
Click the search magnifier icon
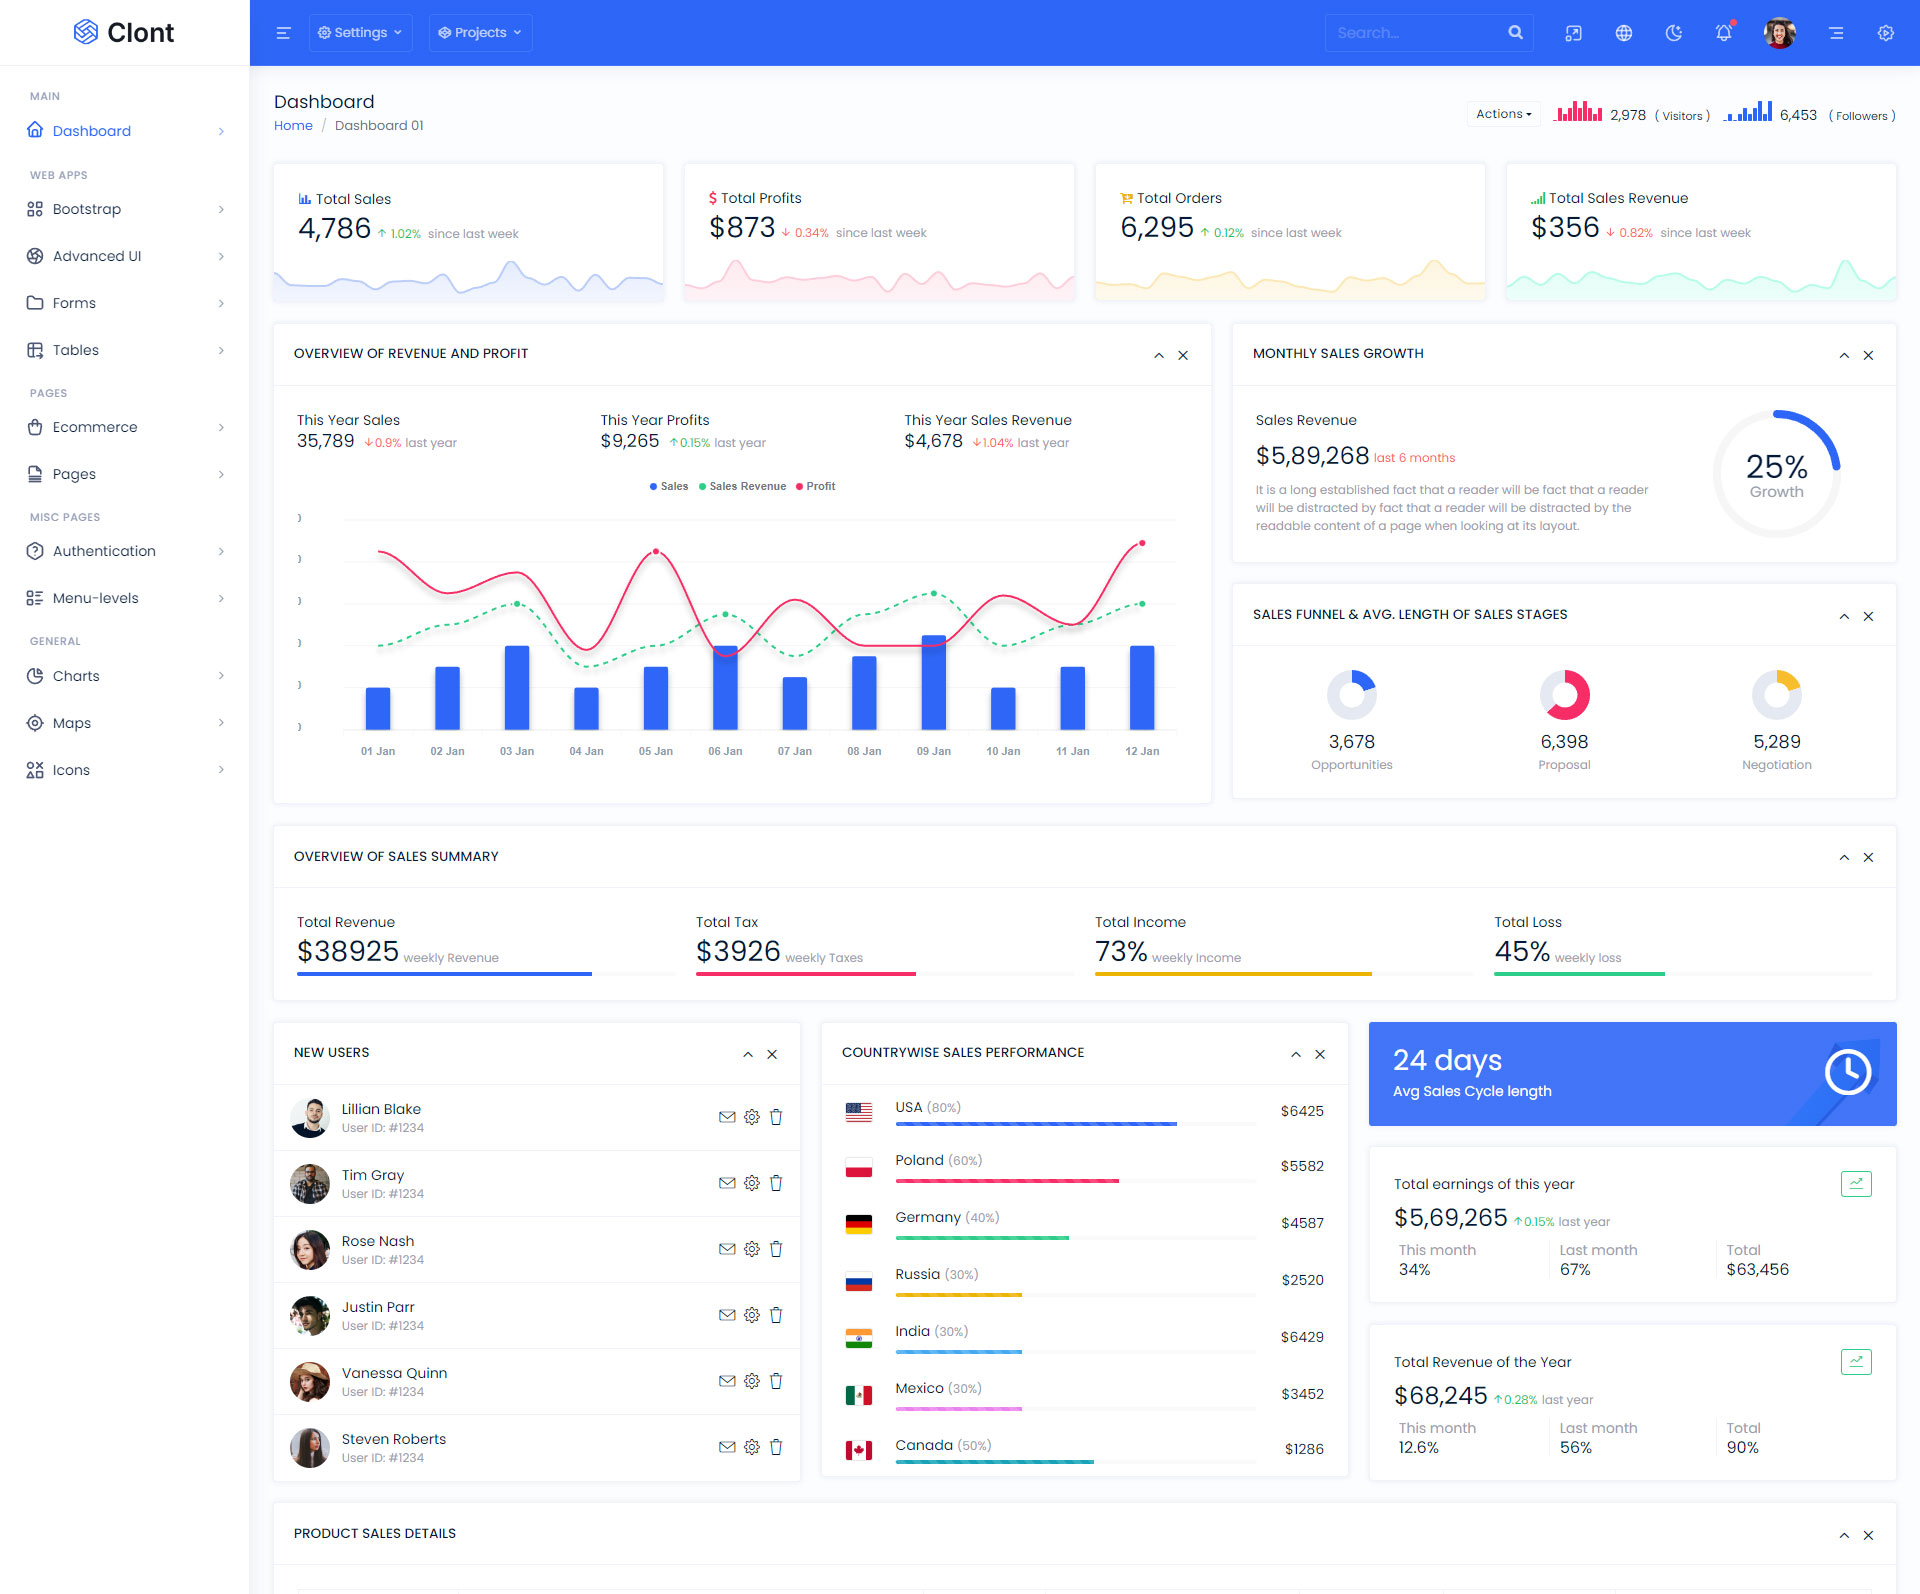[x=1515, y=33]
